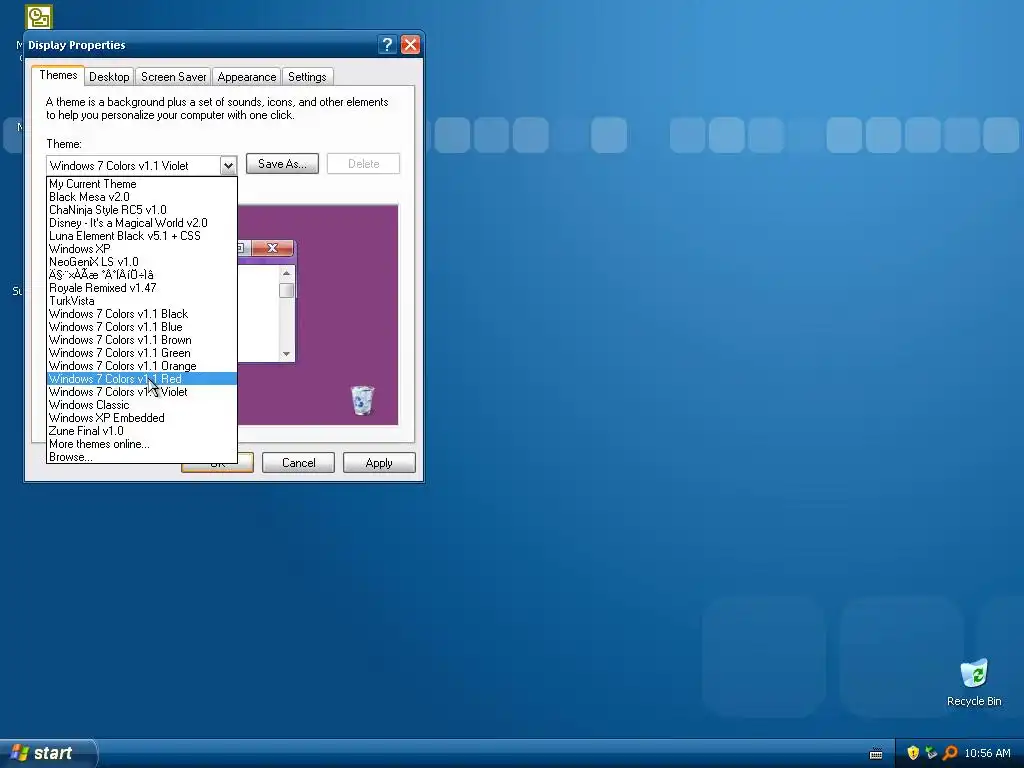Select Windows 7 Colors v1.1 Brown
Screen dimensions: 1024x768
142,340
